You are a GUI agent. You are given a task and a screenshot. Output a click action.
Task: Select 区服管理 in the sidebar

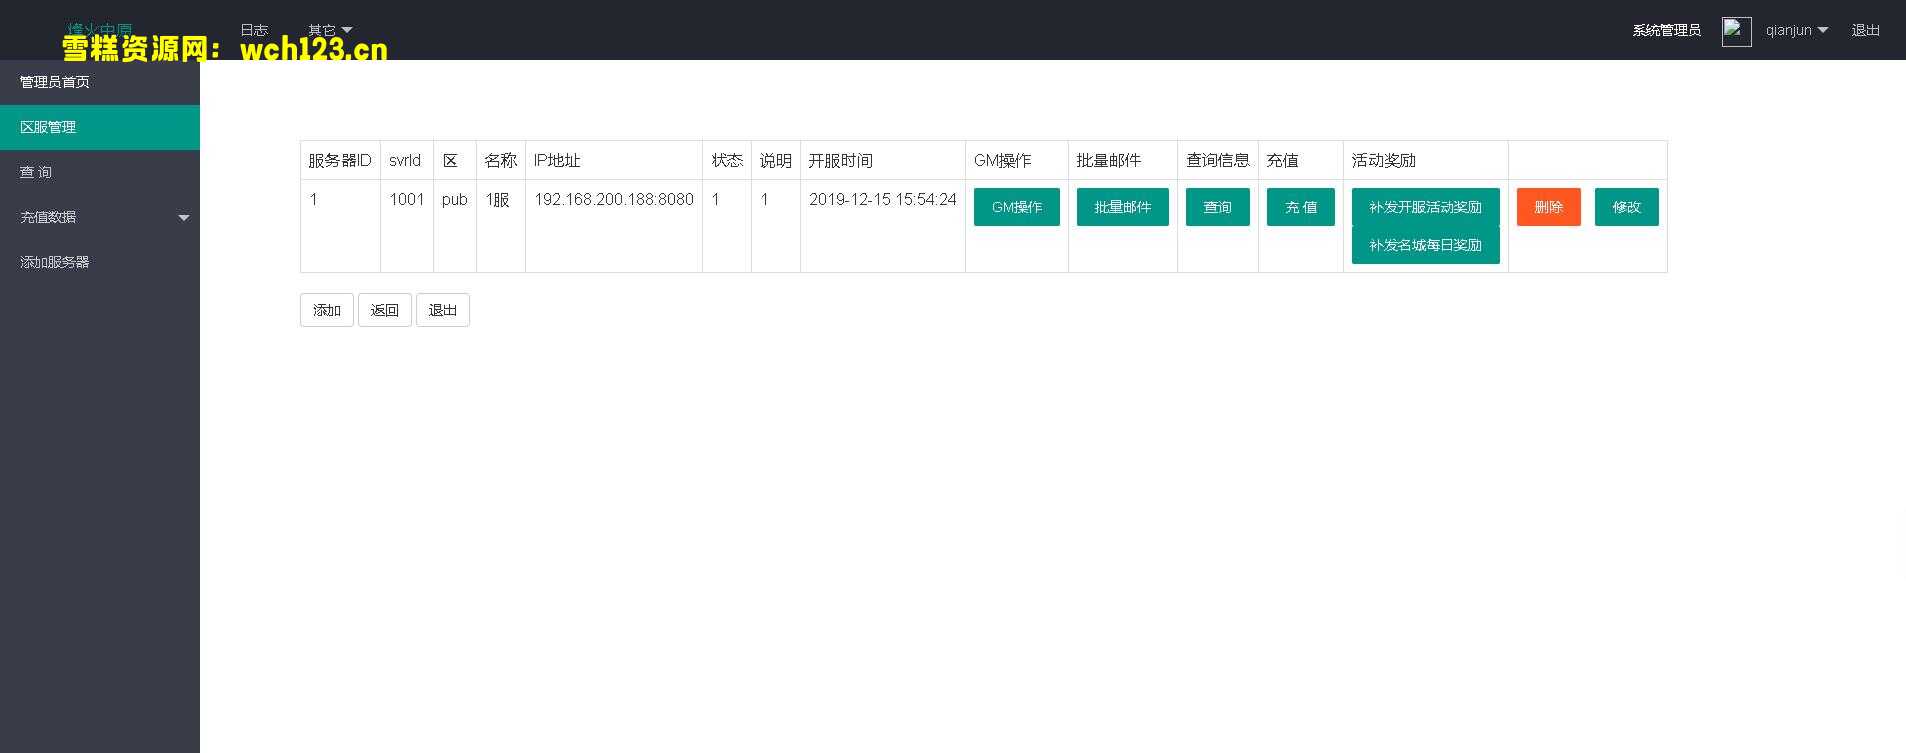pos(100,127)
